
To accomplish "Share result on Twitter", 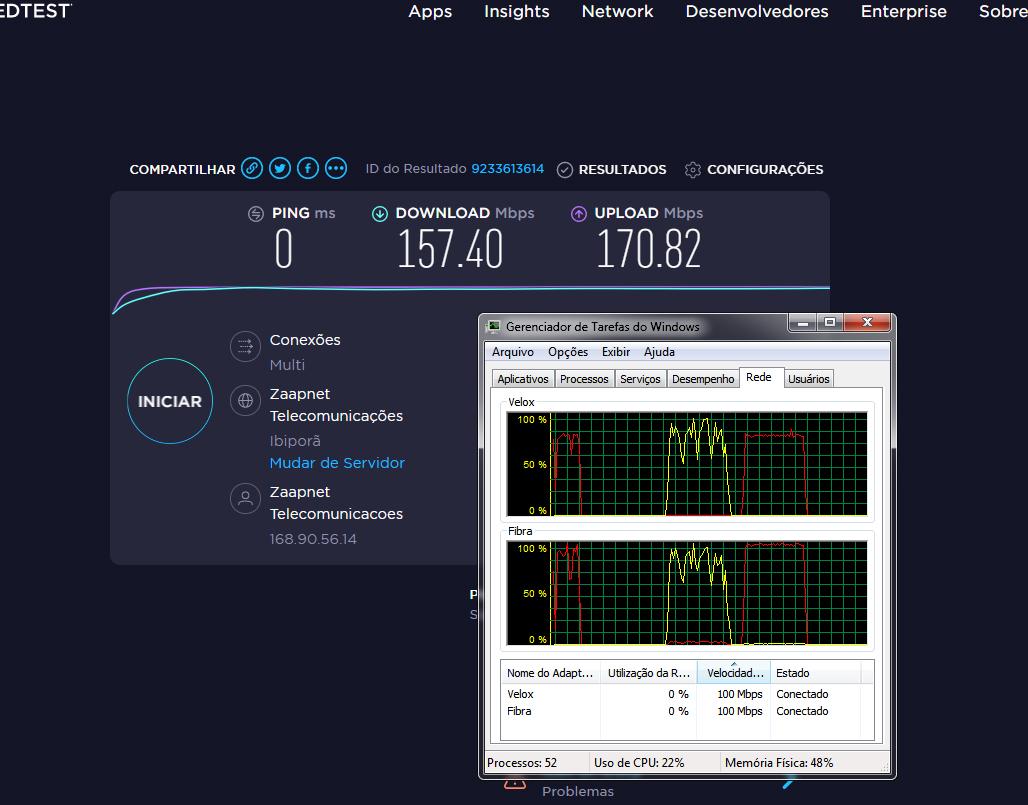I will coord(280,168).
